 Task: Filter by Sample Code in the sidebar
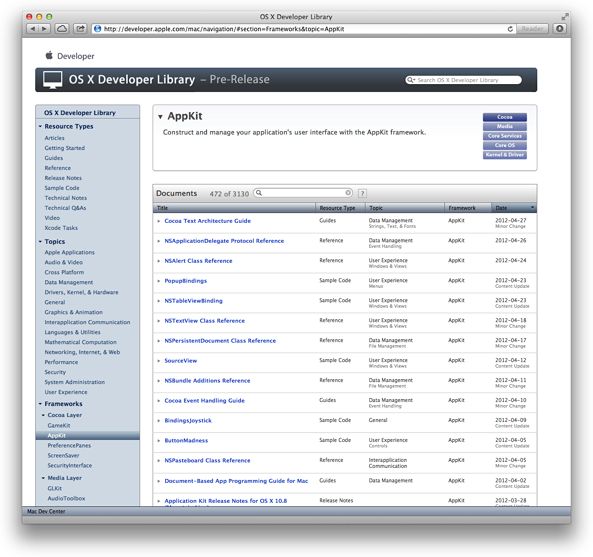tap(62, 188)
